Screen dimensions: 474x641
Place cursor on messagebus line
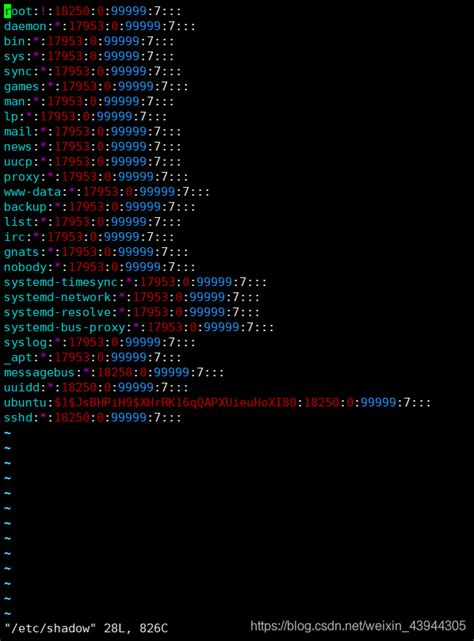click(114, 372)
